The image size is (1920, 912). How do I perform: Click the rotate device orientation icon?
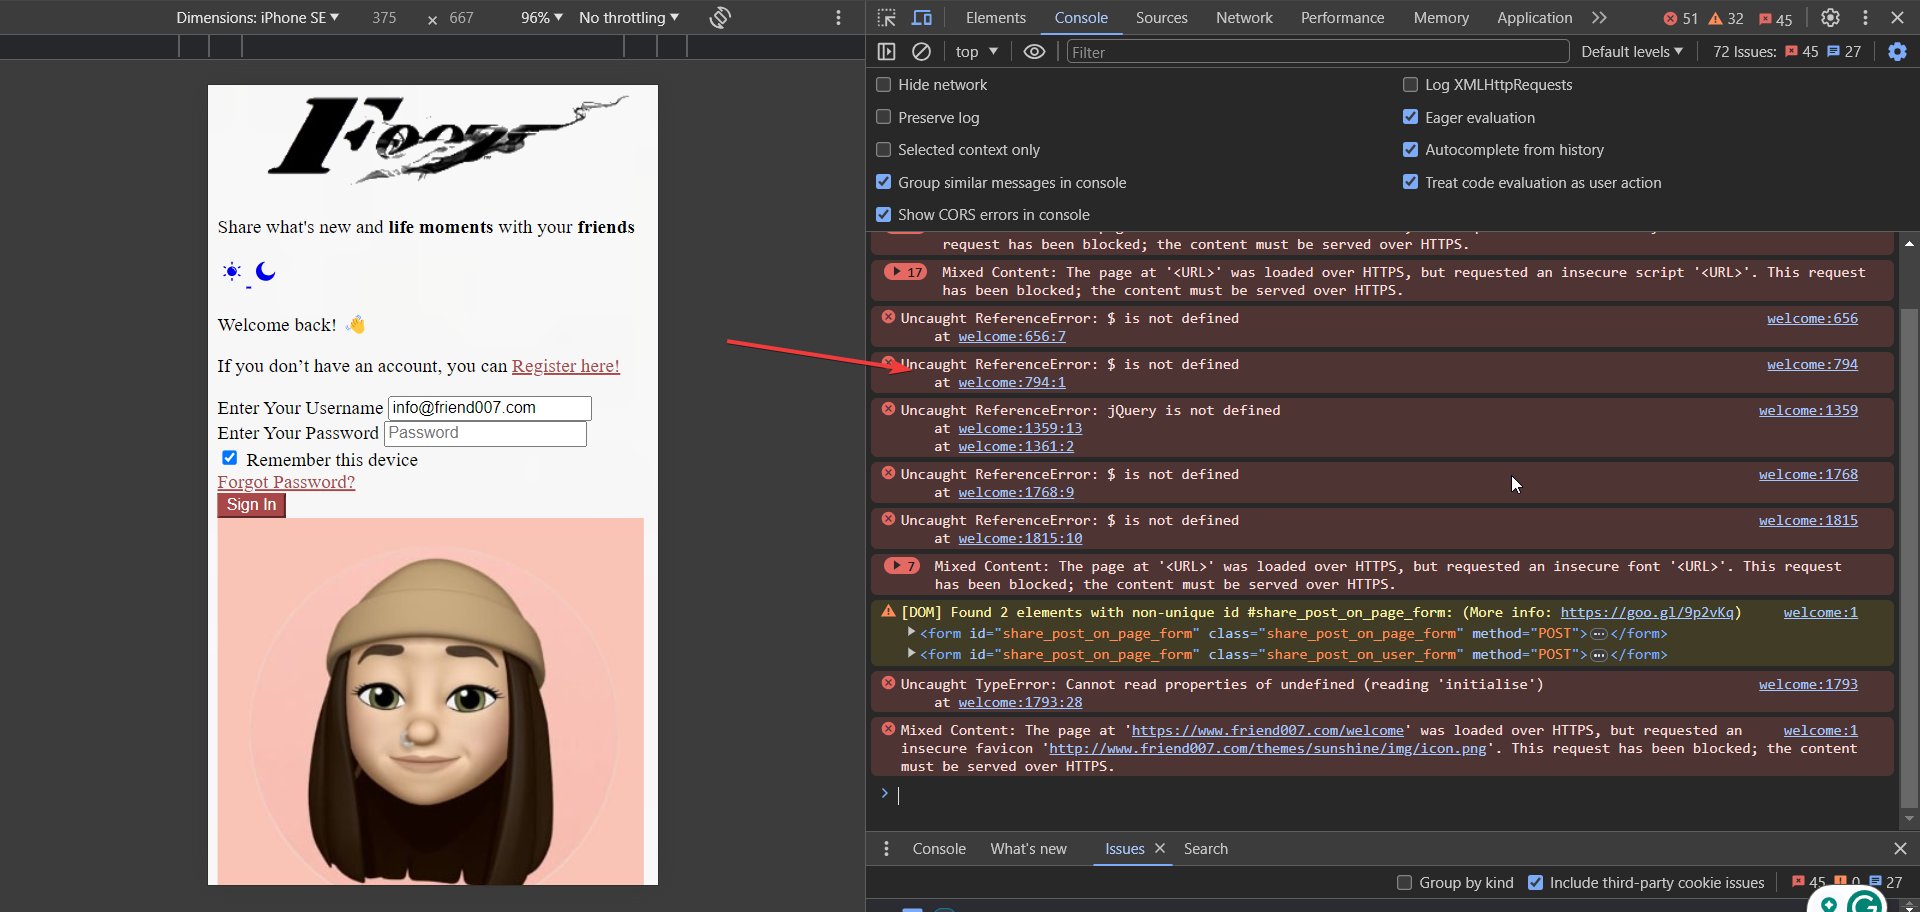[x=720, y=18]
